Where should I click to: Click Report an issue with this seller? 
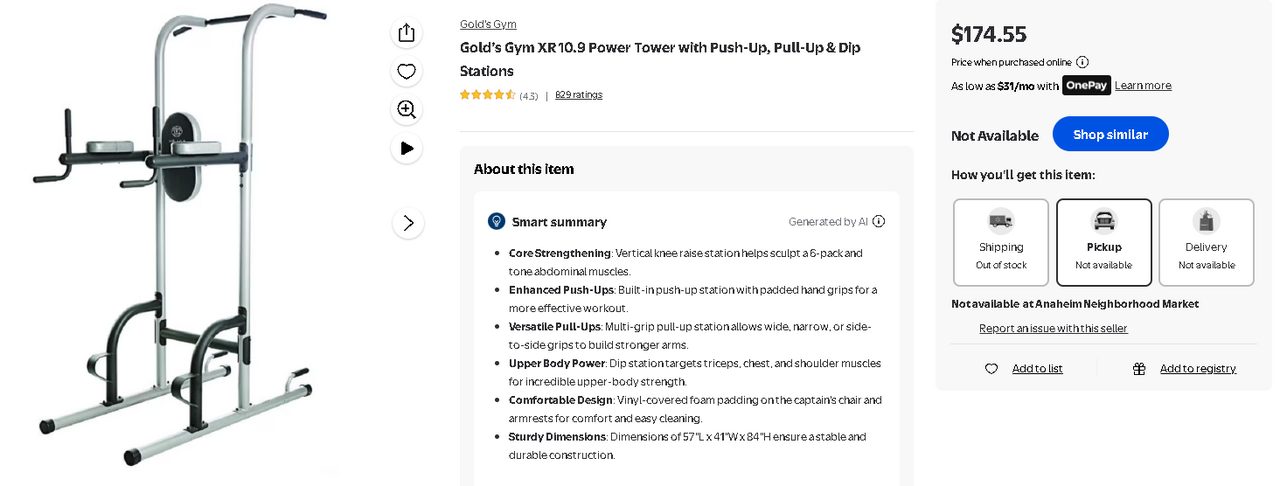1053,328
